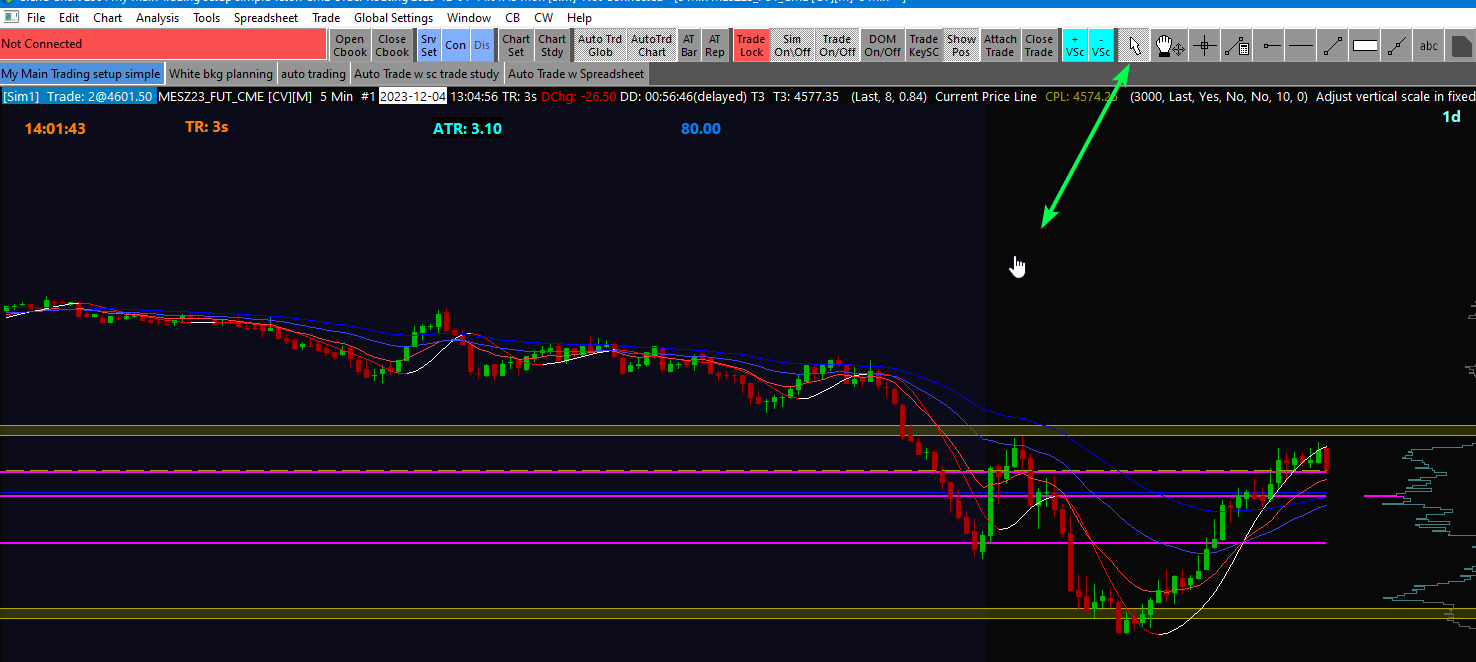The width and height of the screenshot is (1476, 662).
Task: Open the Help menu
Action: coord(579,17)
